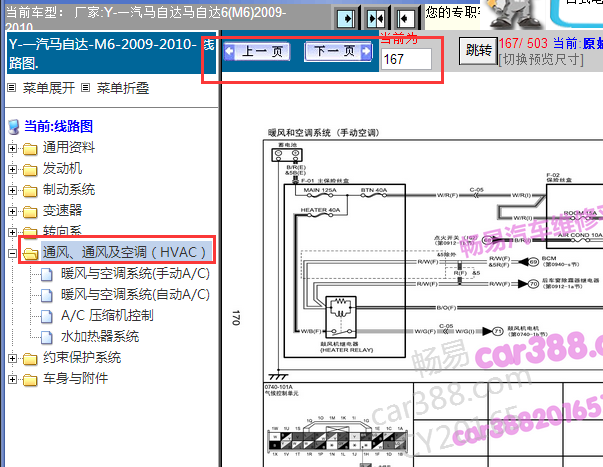Select the 通风、通风及空调 (HVAC) label

[126, 252]
